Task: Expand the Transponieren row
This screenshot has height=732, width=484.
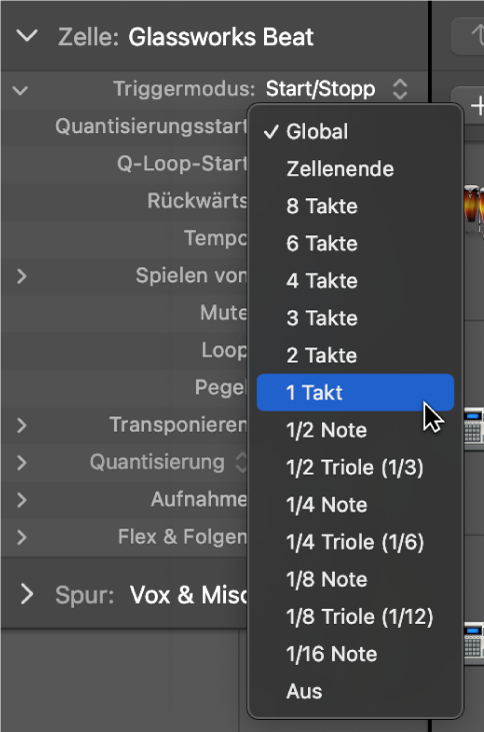Action: click(x=21, y=425)
